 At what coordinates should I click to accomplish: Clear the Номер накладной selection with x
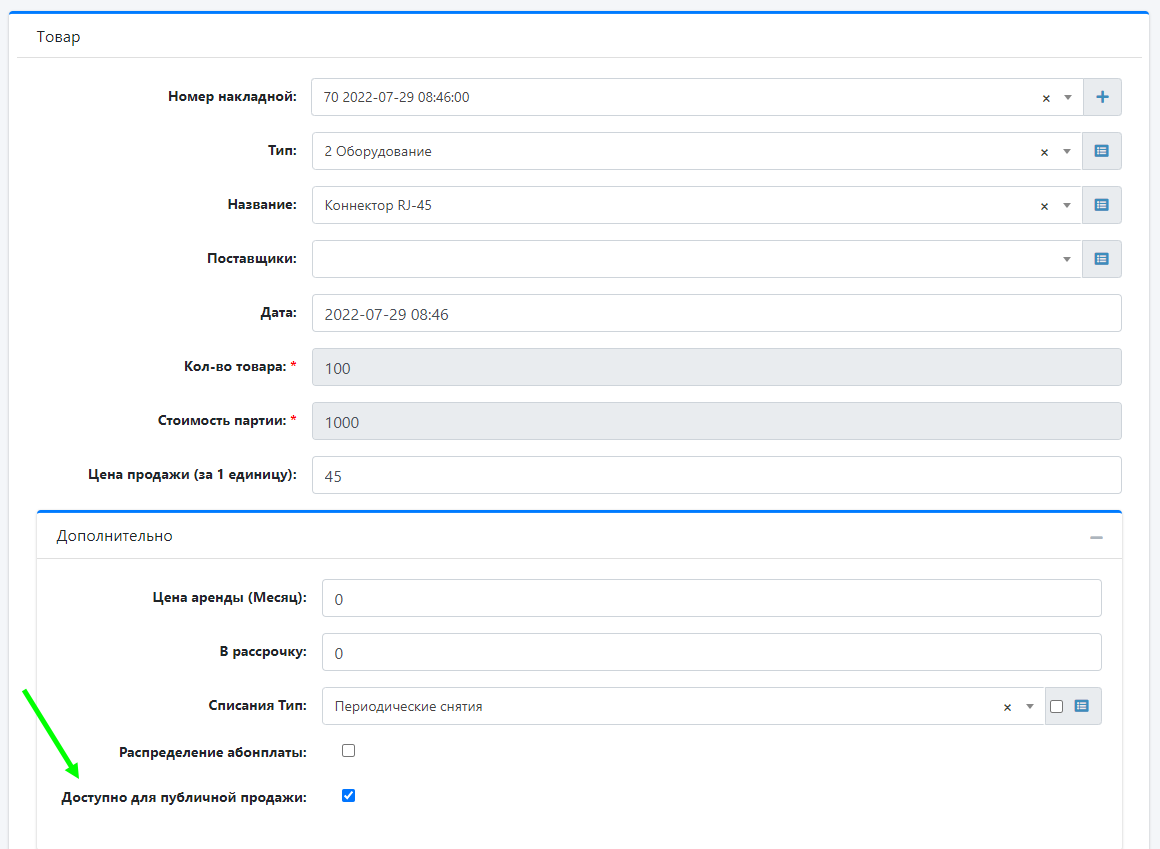click(x=1046, y=98)
